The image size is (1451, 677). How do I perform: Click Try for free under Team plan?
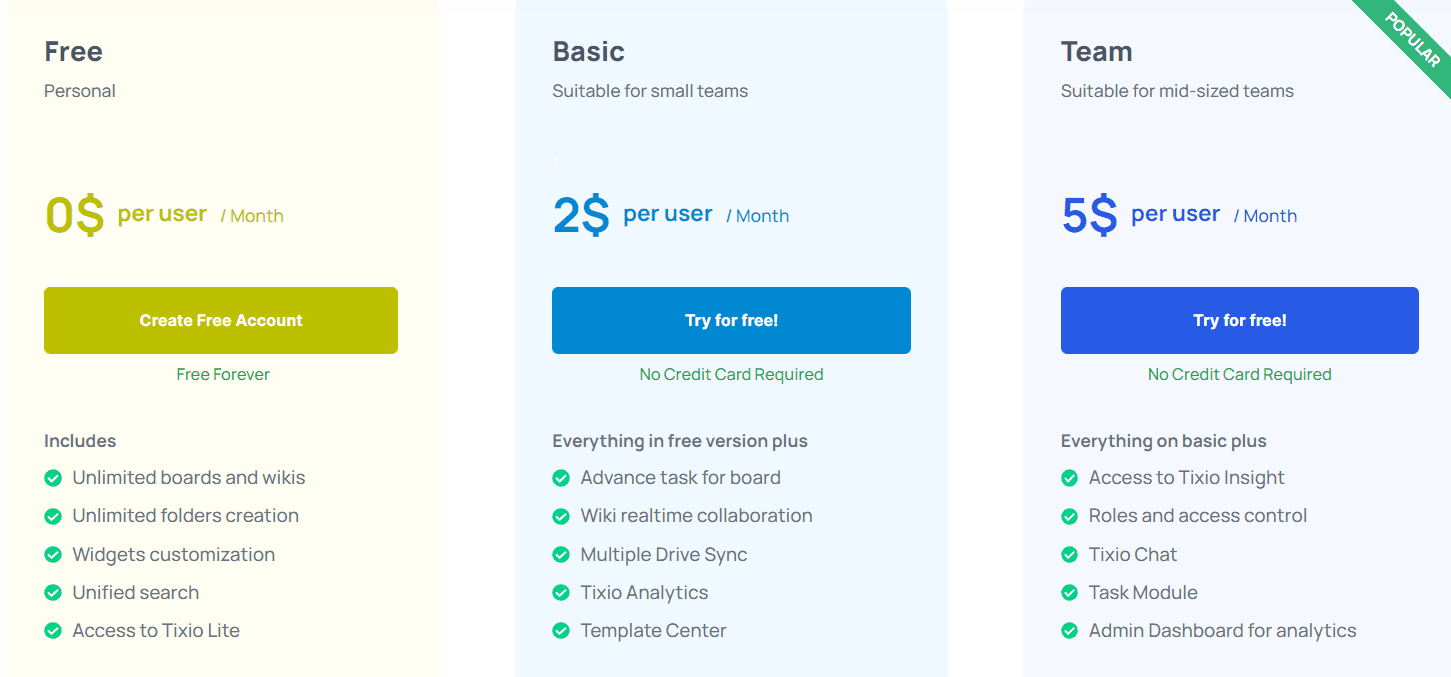point(1239,320)
